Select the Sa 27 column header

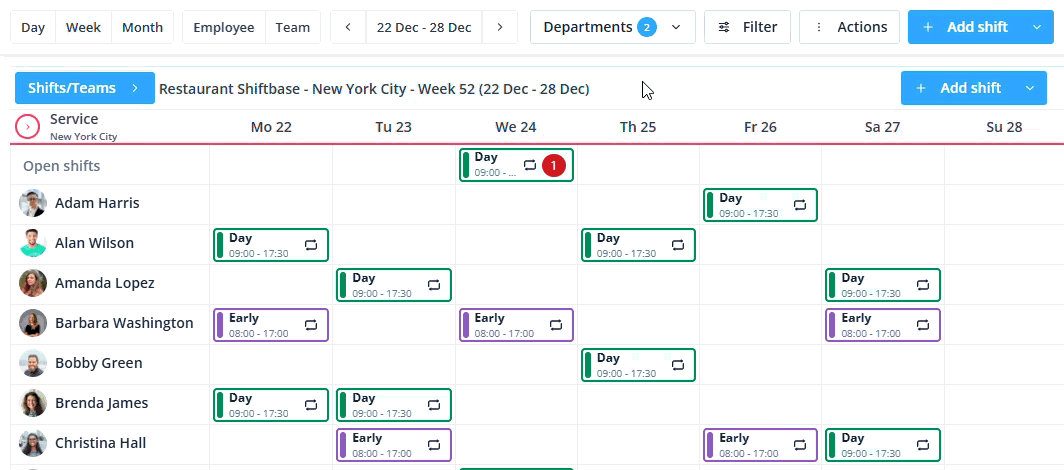coord(882,128)
